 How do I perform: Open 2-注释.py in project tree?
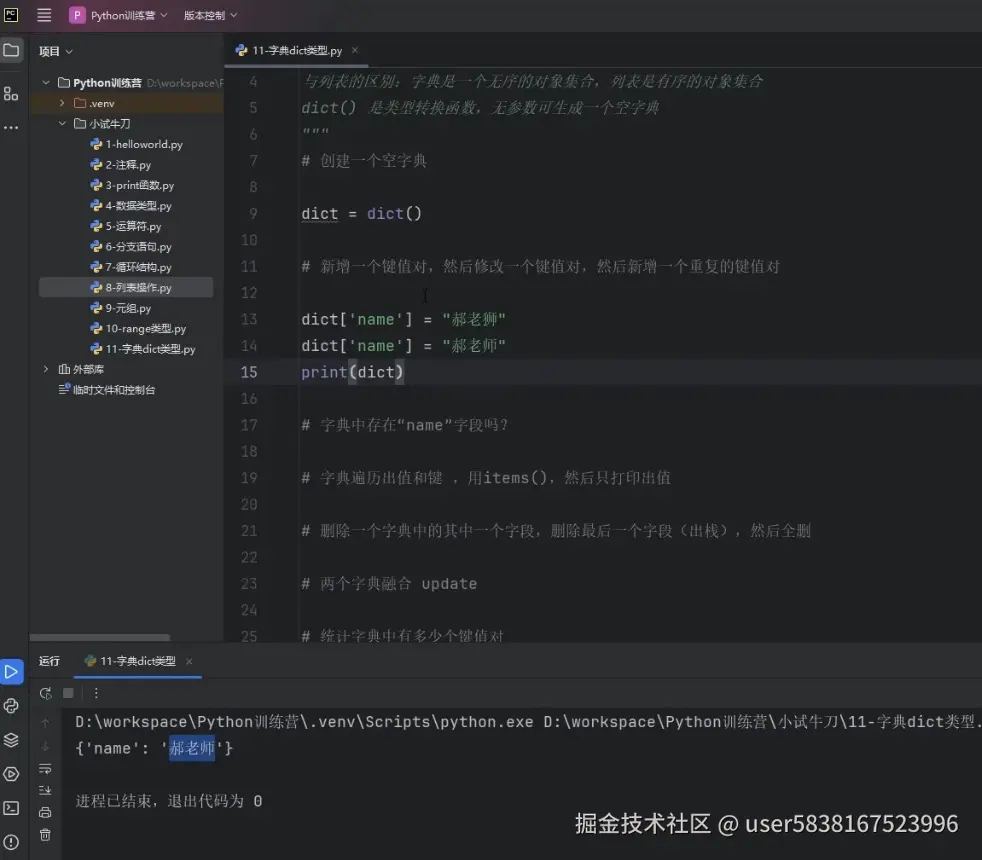(121, 165)
